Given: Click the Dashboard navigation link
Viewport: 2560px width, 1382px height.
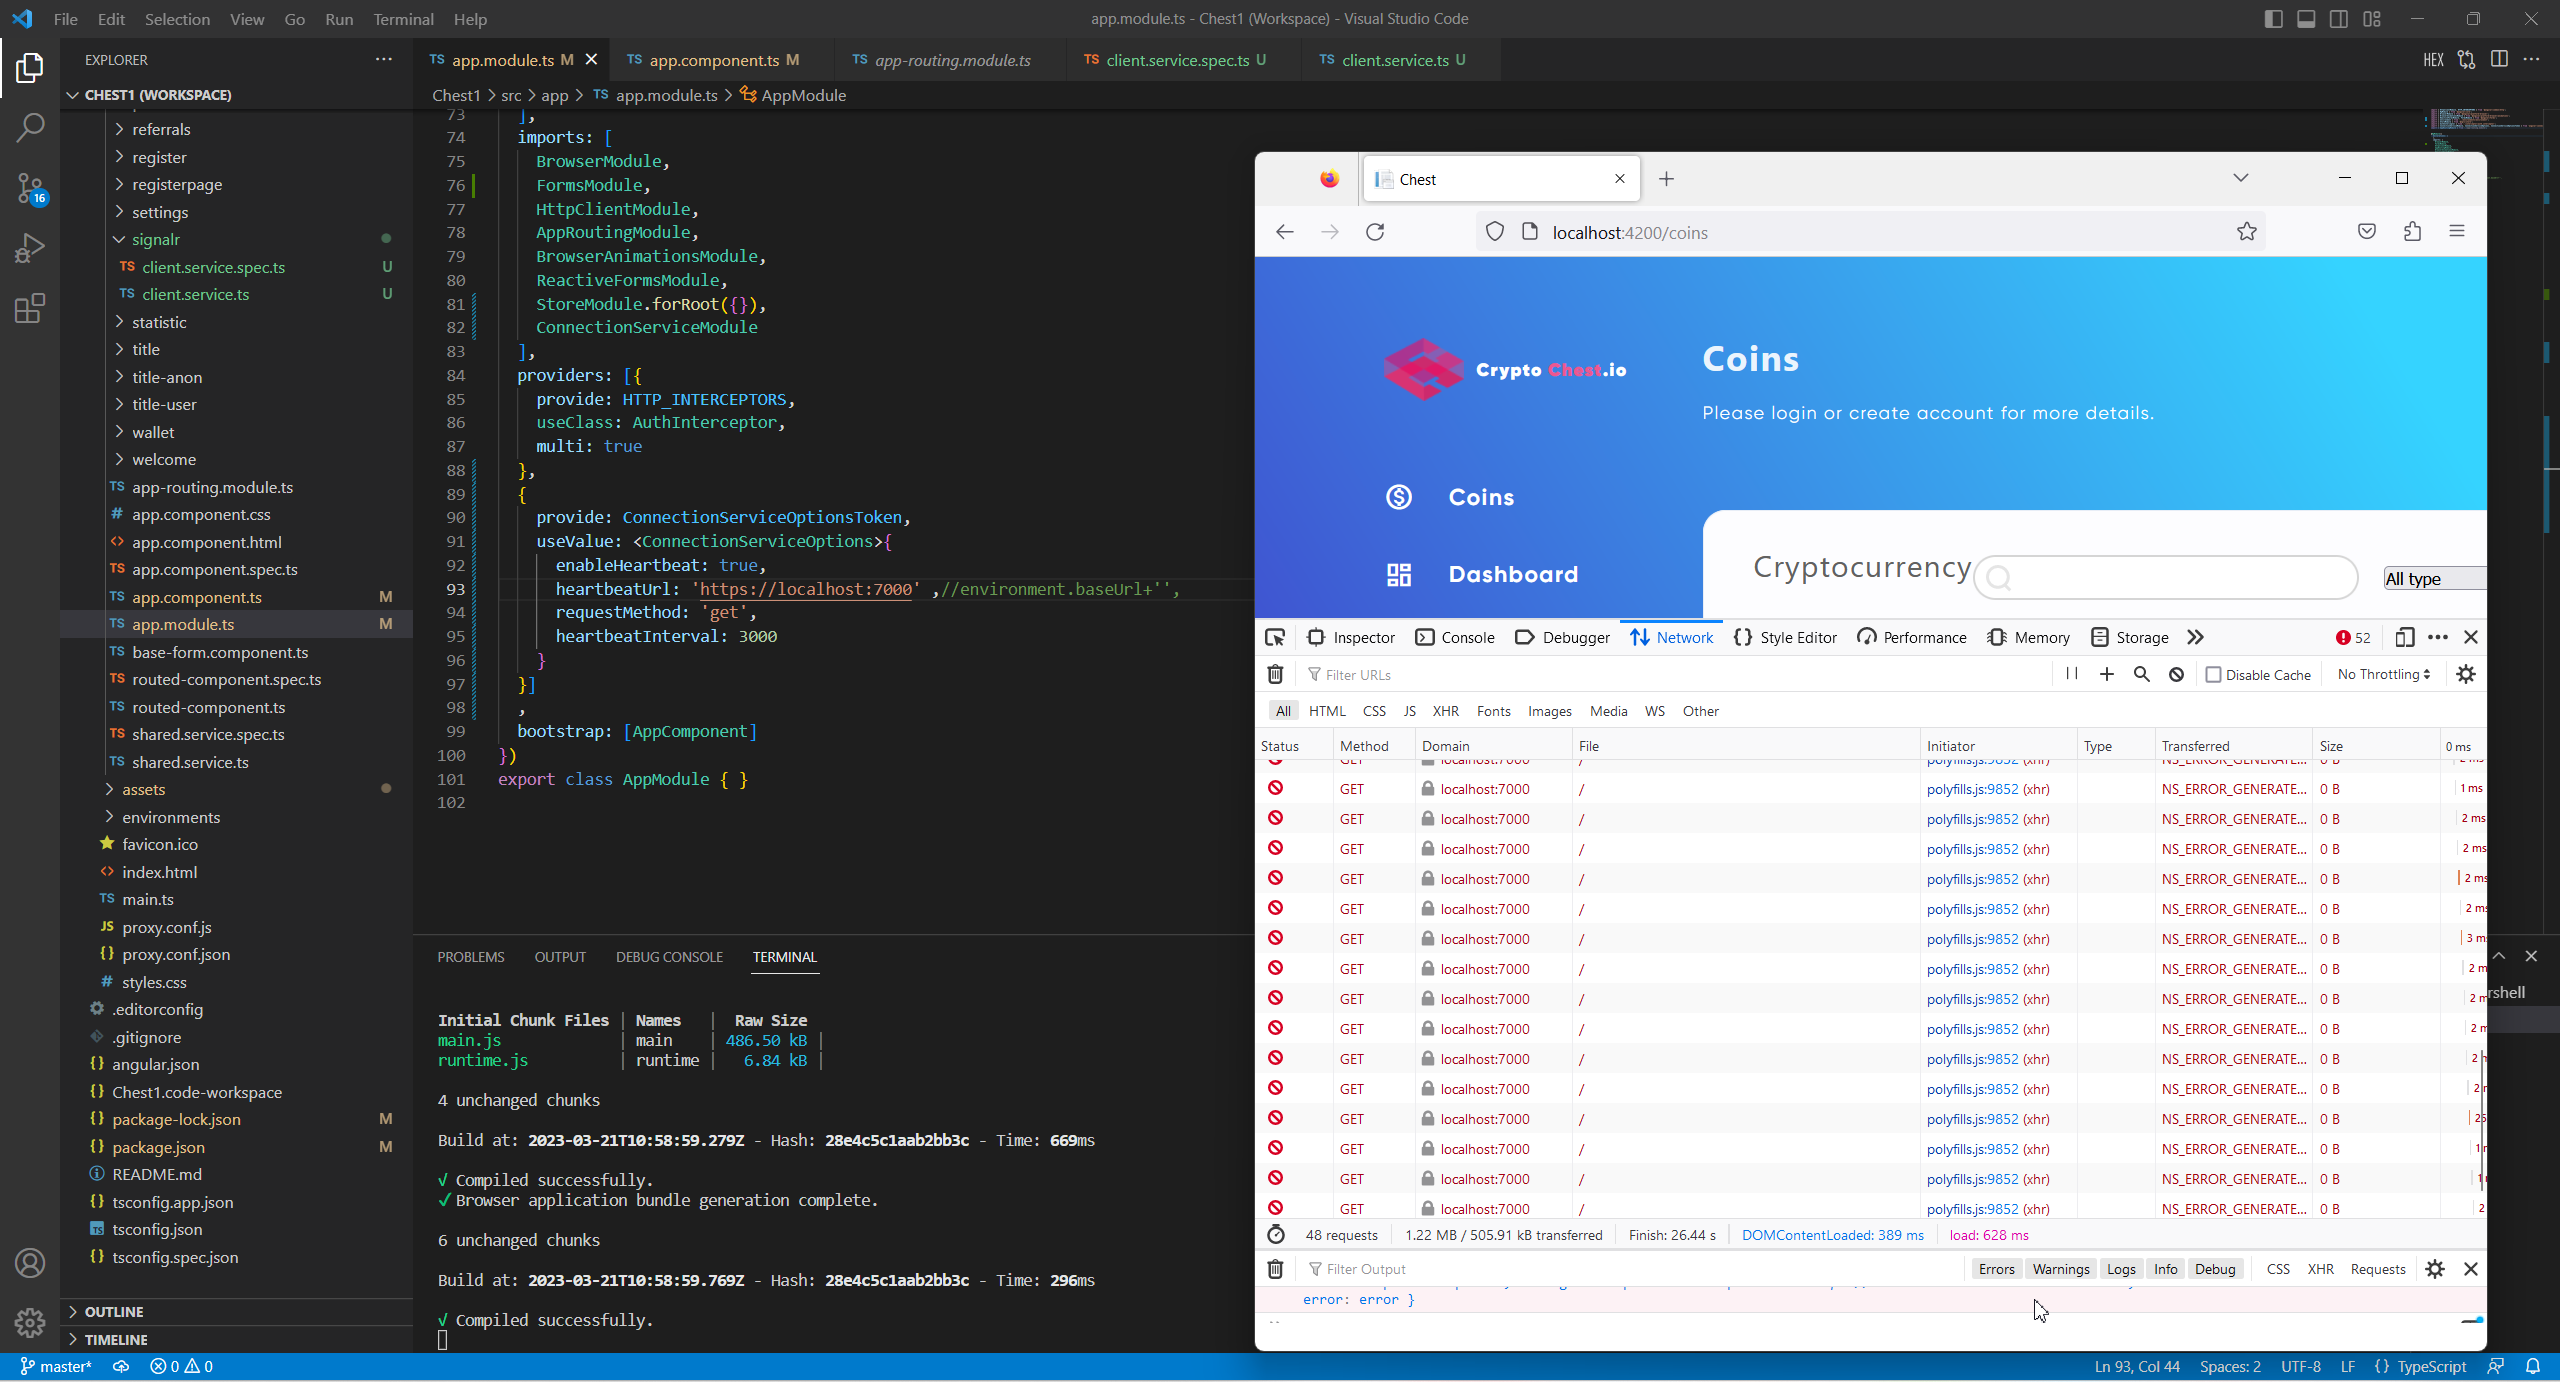Looking at the screenshot, I should pos(1512,574).
